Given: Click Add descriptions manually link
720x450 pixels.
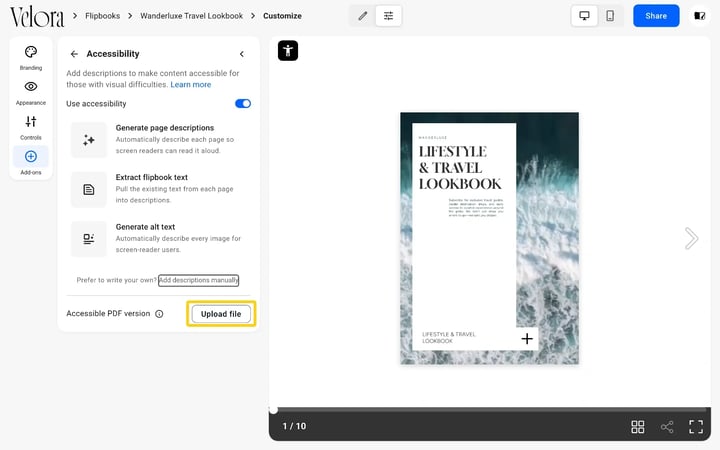Looking at the screenshot, I should tap(198, 280).
